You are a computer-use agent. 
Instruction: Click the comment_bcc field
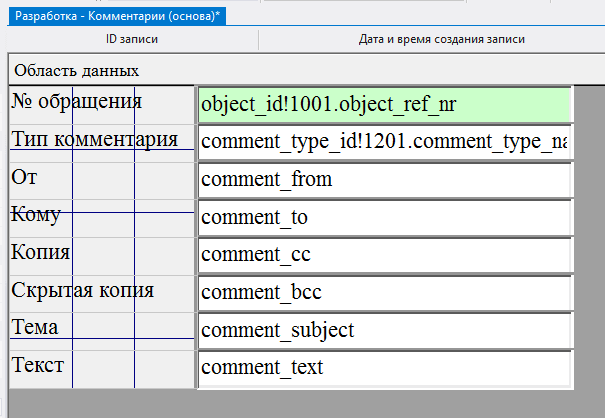click(x=384, y=293)
